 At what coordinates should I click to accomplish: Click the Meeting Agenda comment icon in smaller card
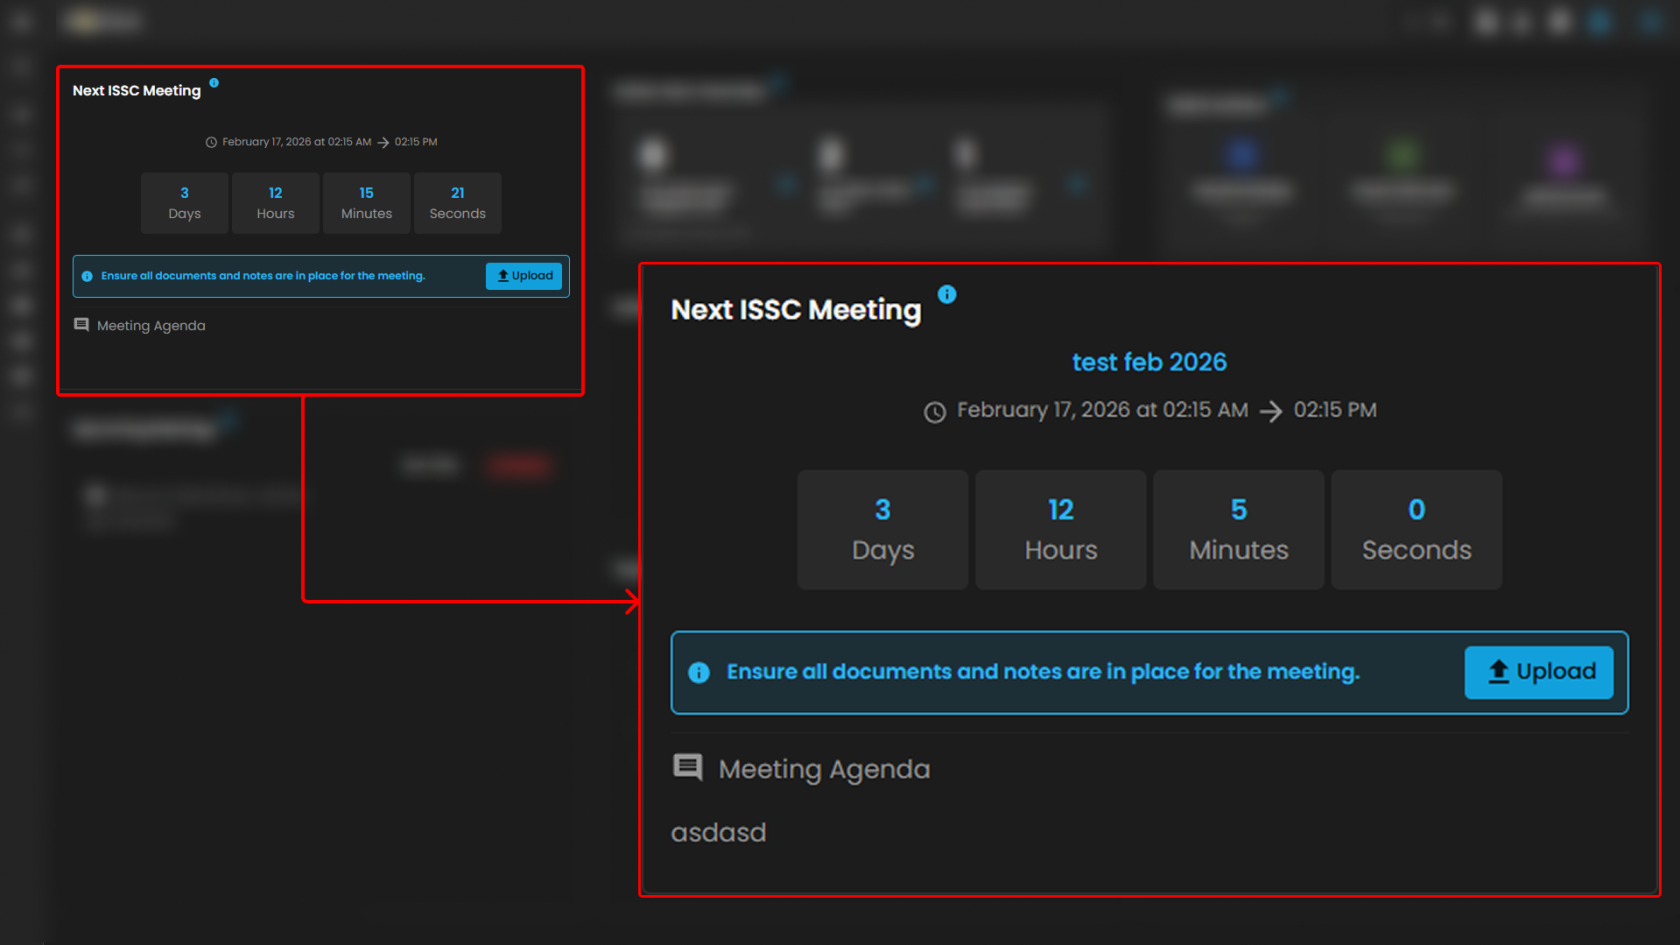point(82,325)
